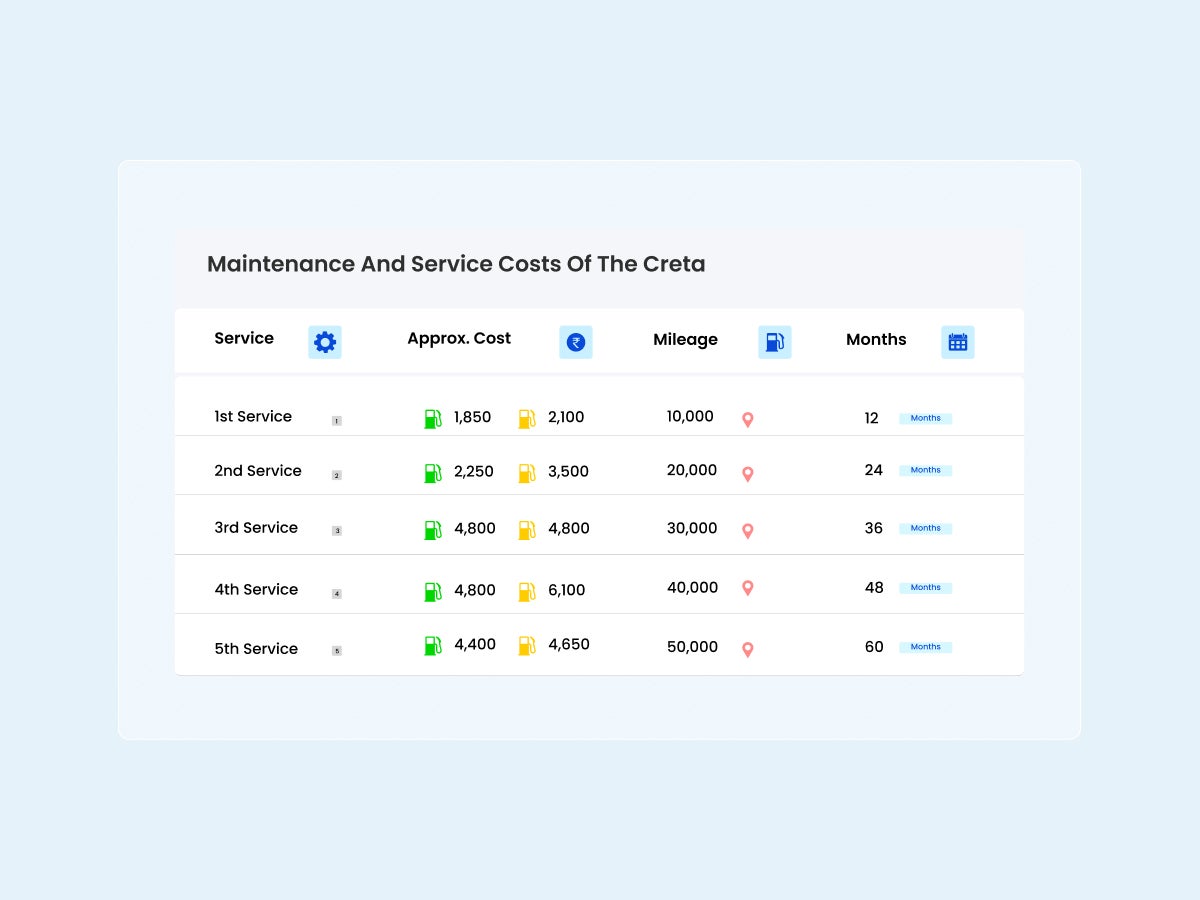
Task: Click the number 4 badge after 4th Service
Action: tap(337, 594)
